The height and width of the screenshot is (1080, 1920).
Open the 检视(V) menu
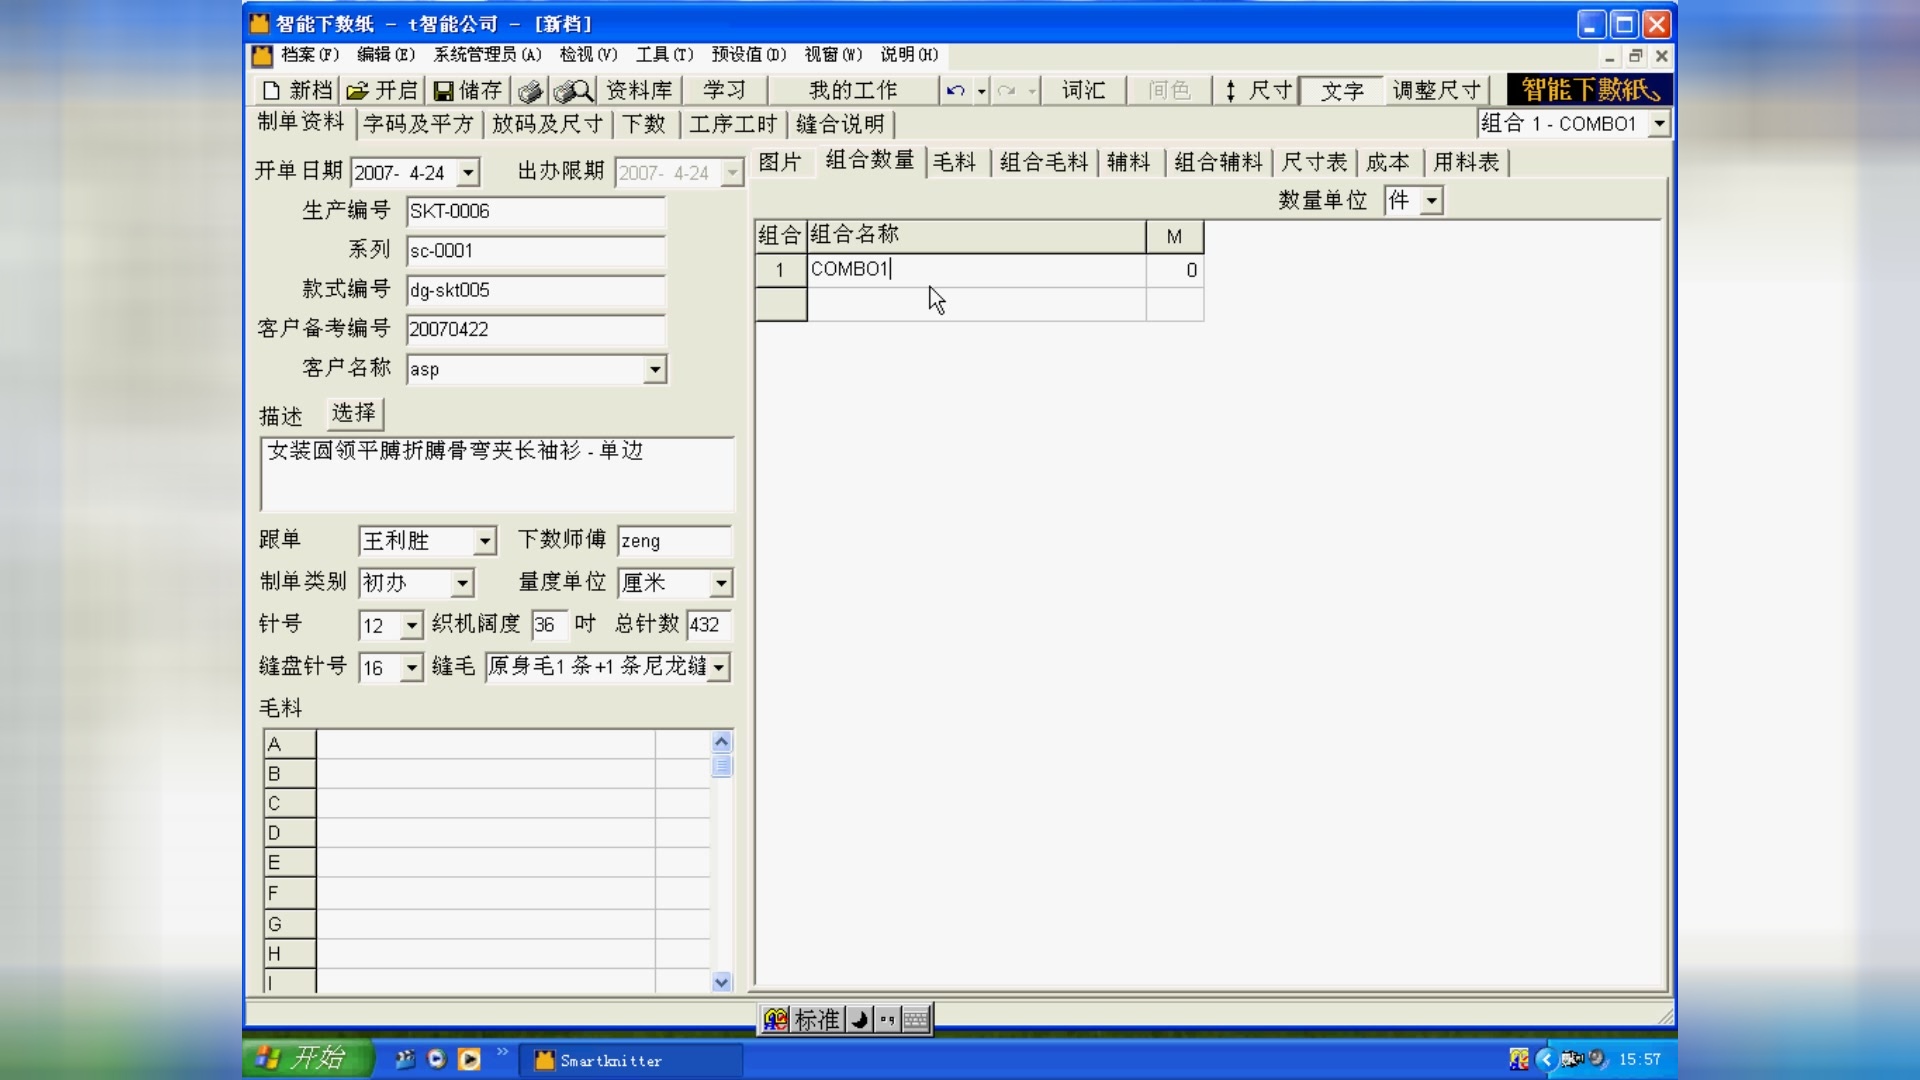pyautogui.click(x=588, y=55)
